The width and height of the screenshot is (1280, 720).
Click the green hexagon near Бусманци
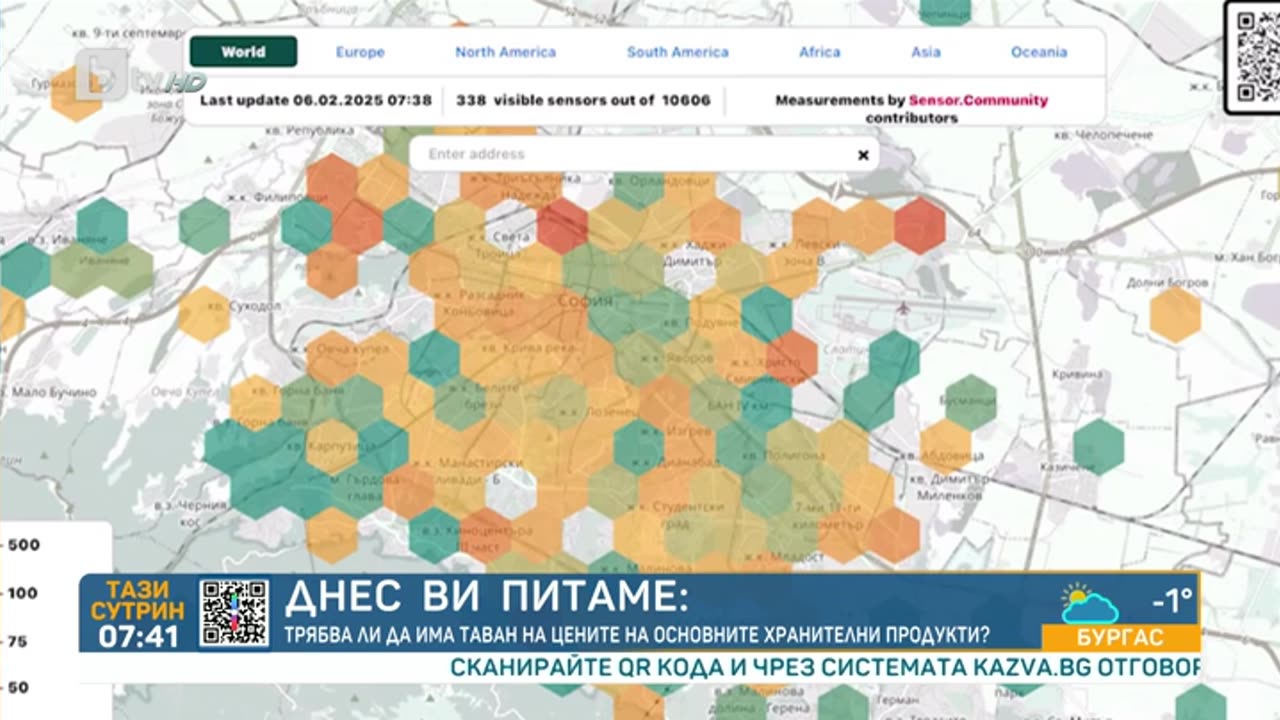tap(970, 402)
